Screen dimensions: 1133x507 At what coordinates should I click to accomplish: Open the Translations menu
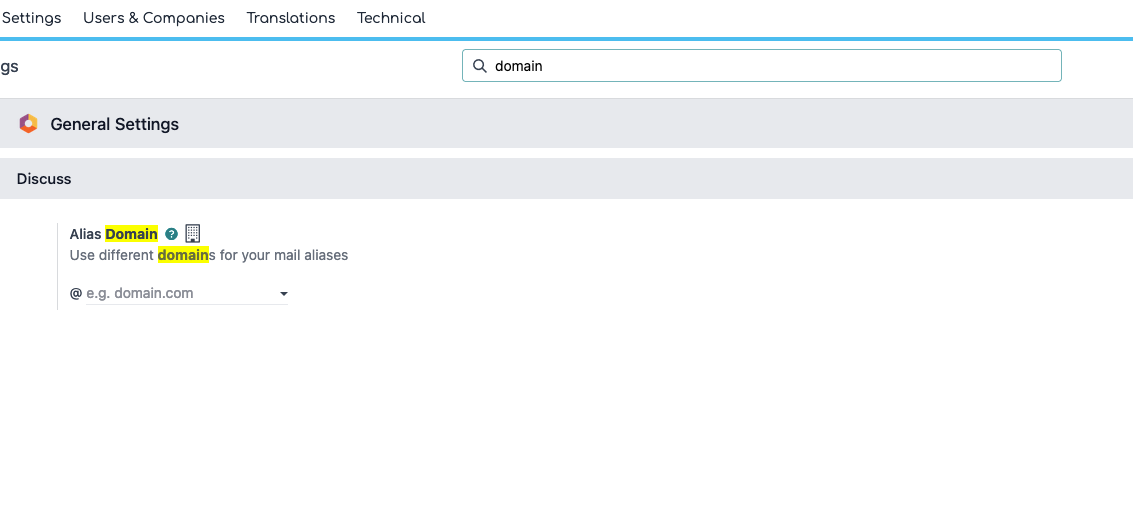(x=291, y=18)
